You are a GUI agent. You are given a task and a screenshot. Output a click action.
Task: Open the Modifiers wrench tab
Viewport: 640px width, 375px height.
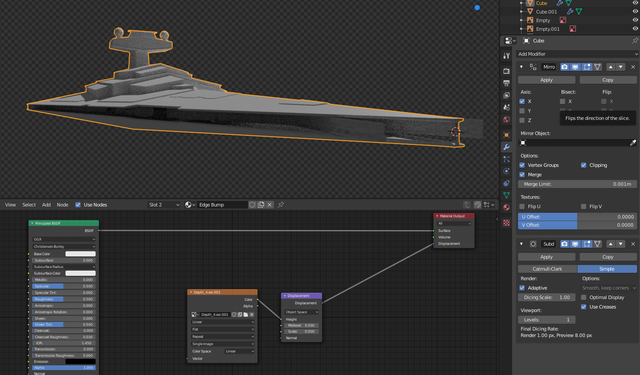[506, 147]
